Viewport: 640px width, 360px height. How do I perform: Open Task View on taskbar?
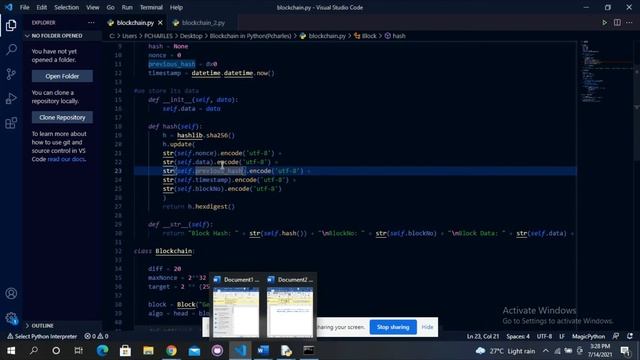click(78, 351)
